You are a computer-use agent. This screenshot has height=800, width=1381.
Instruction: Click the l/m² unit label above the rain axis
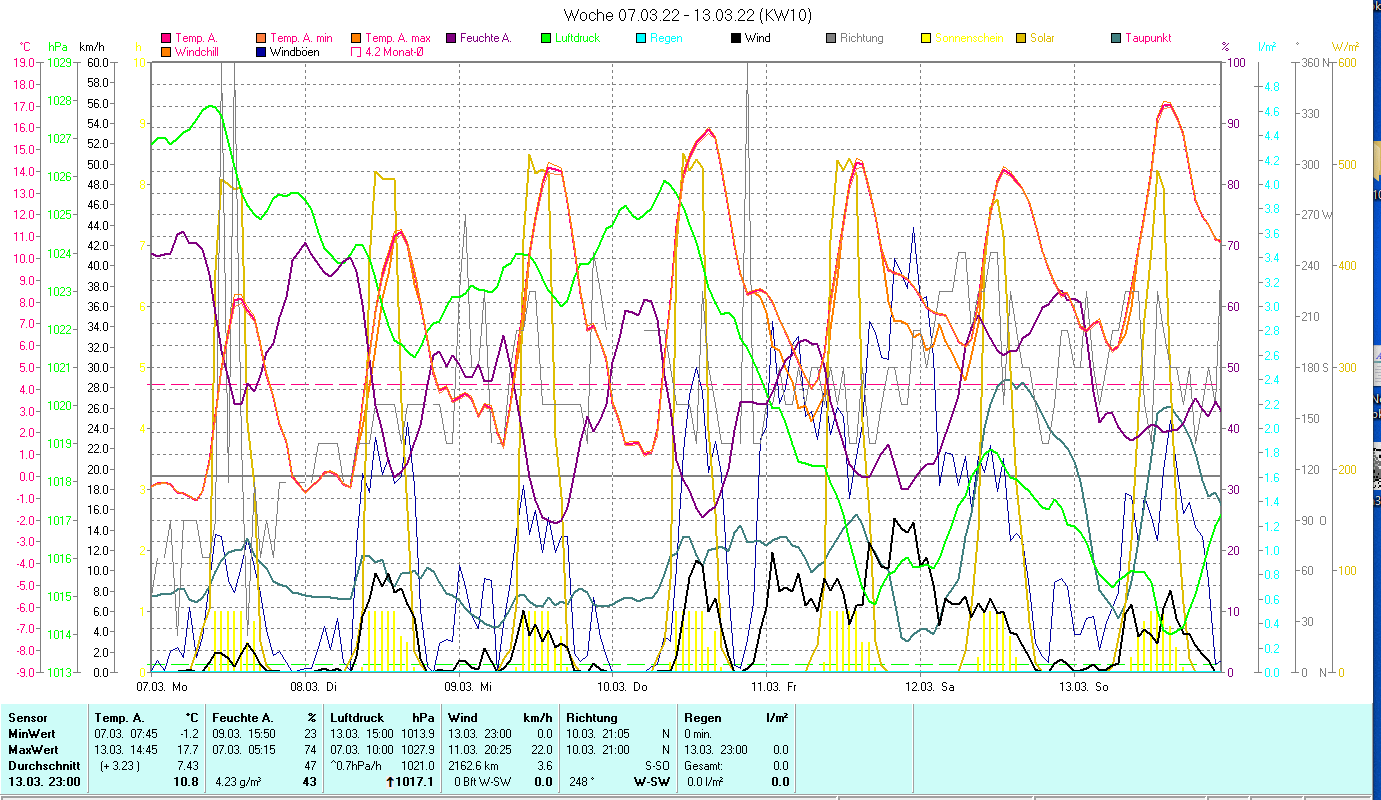(1267, 46)
